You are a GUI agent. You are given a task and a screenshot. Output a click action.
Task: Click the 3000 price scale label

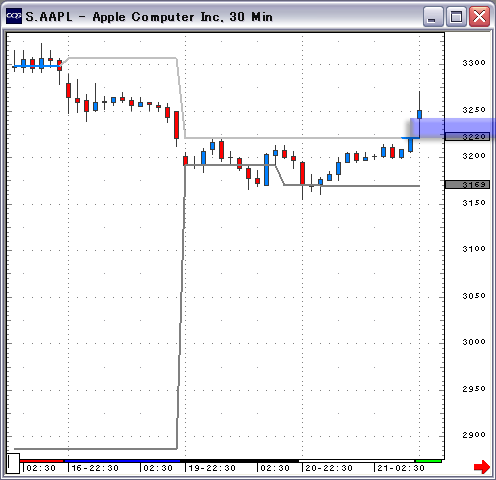coord(474,342)
